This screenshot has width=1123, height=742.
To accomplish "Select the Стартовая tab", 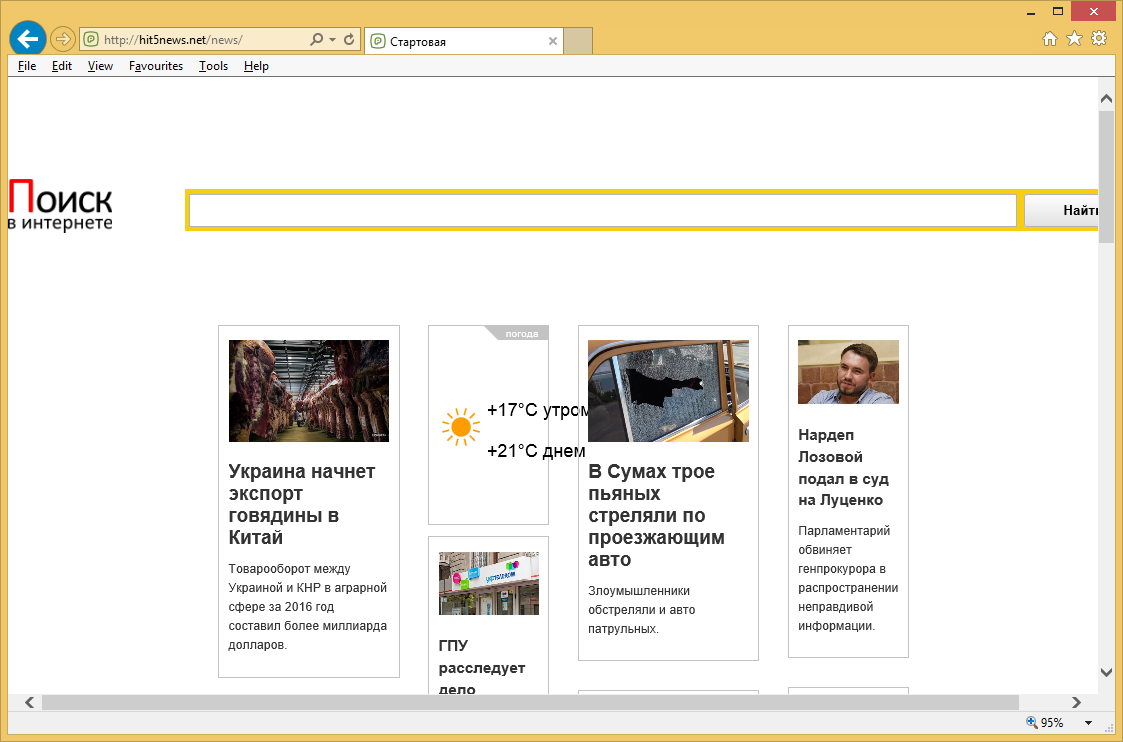I will (x=464, y=42).
